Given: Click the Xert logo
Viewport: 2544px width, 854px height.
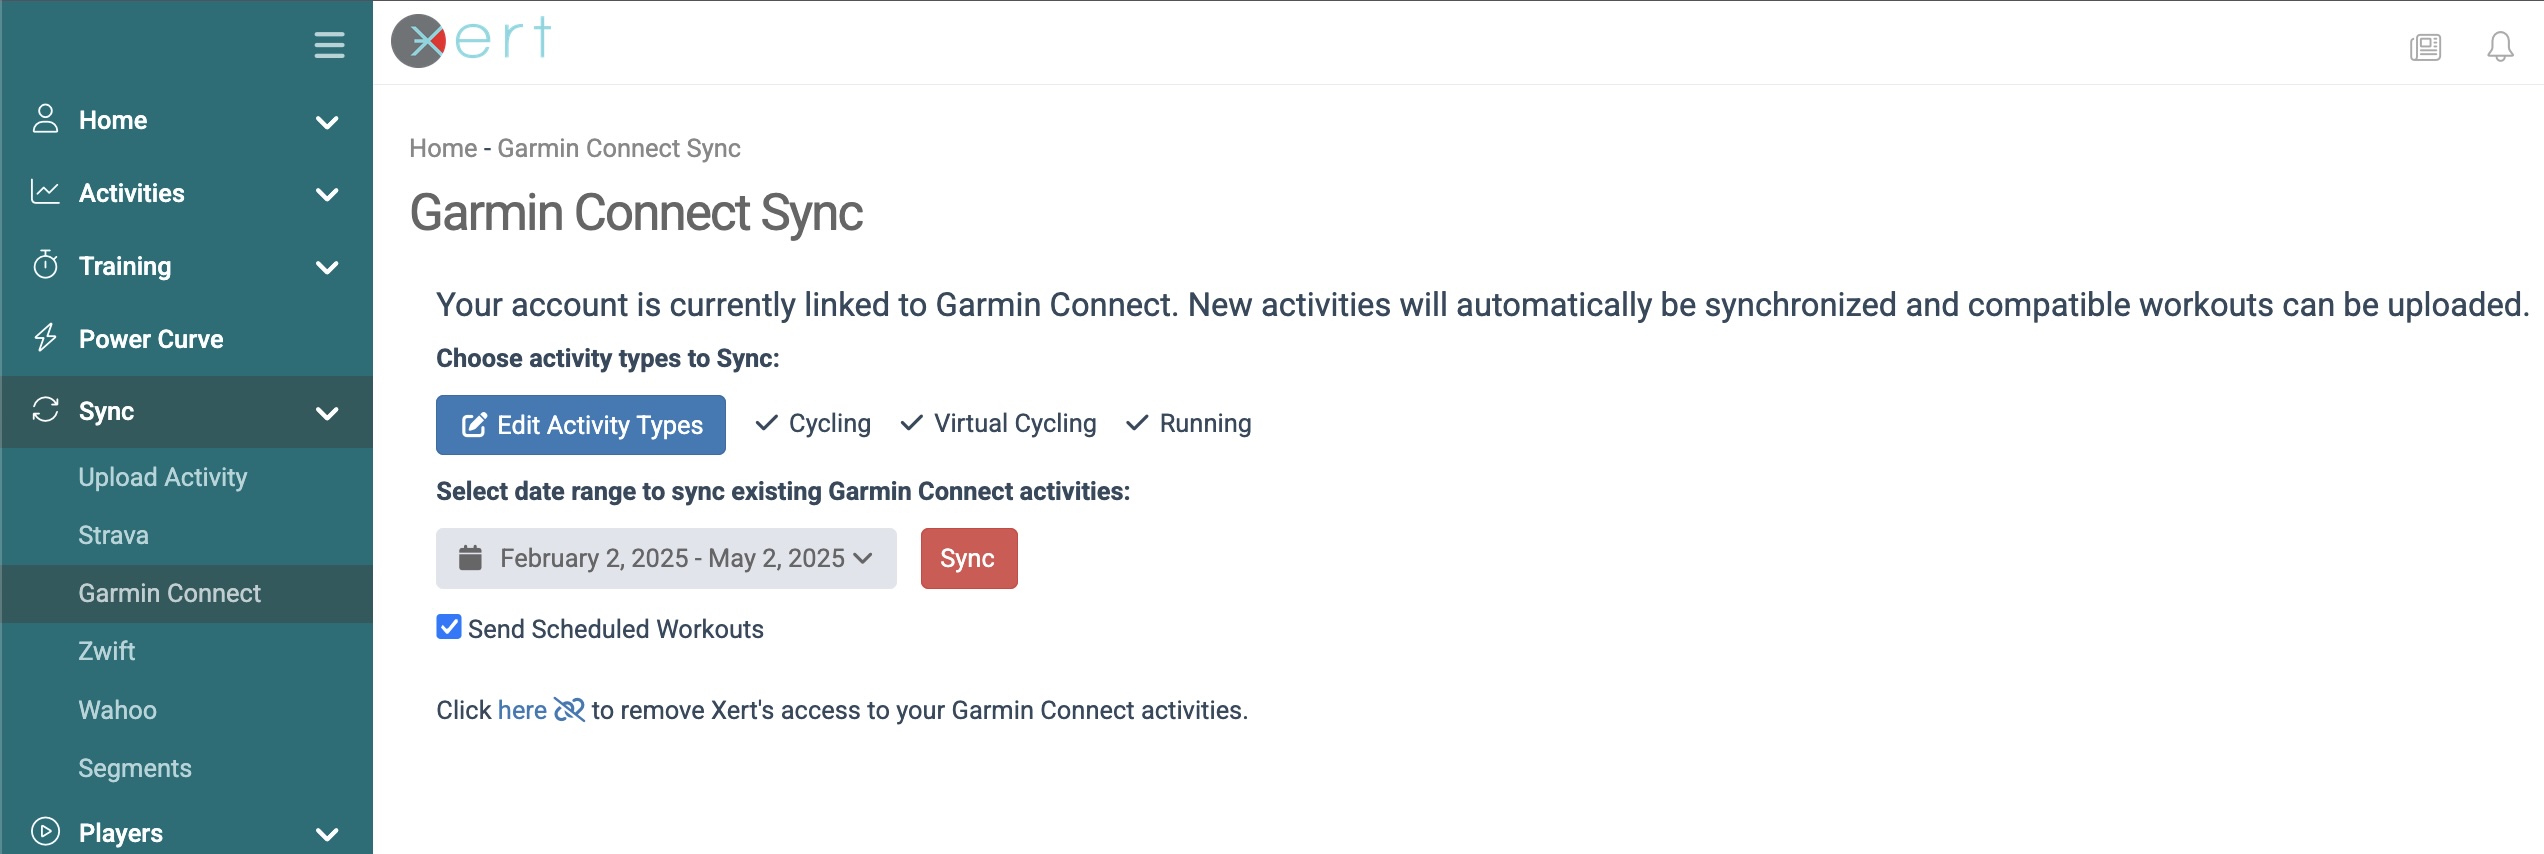Looking at the screenshot, I should point(471,41).
